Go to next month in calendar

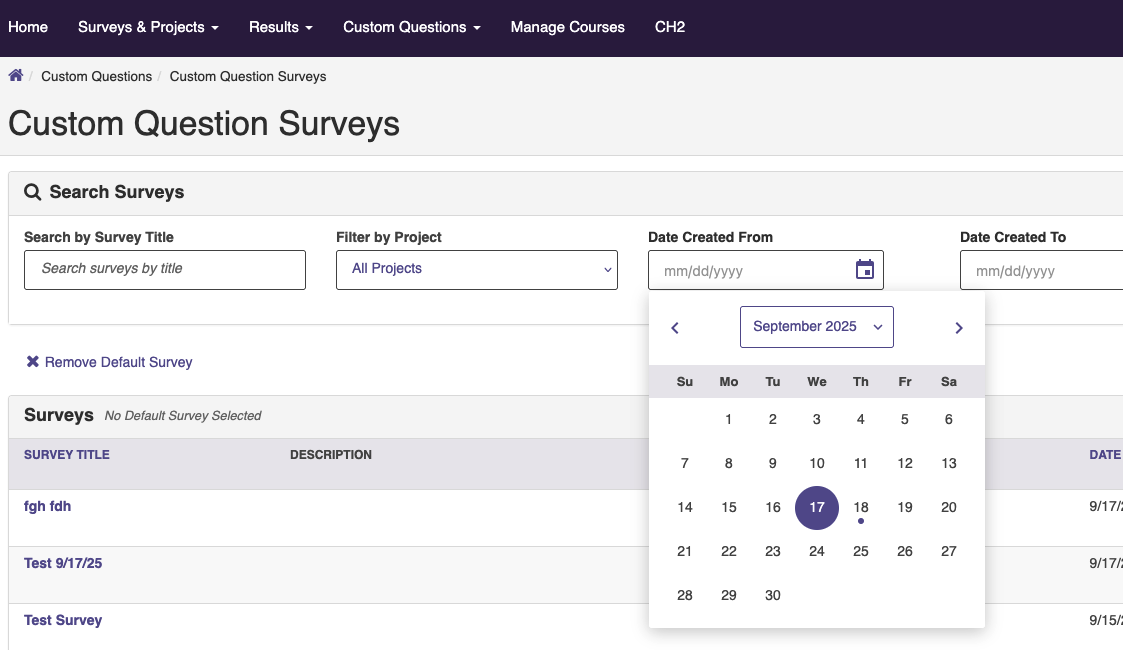959,328
